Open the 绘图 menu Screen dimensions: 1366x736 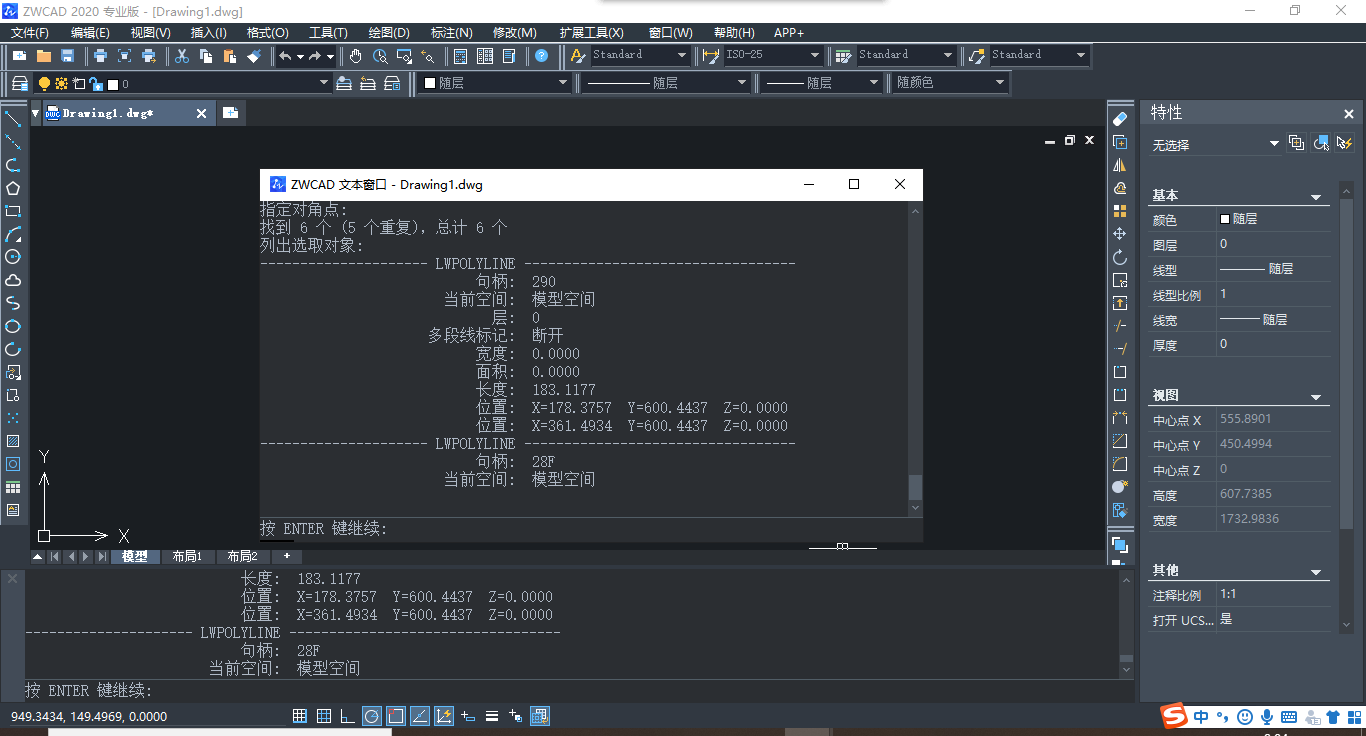pos(389,32)
